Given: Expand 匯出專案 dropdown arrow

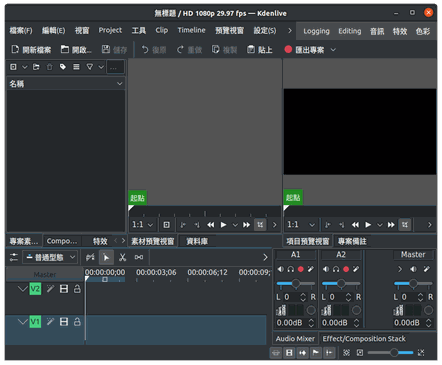Looking at the screenshot, I should [x=333, y=50].
